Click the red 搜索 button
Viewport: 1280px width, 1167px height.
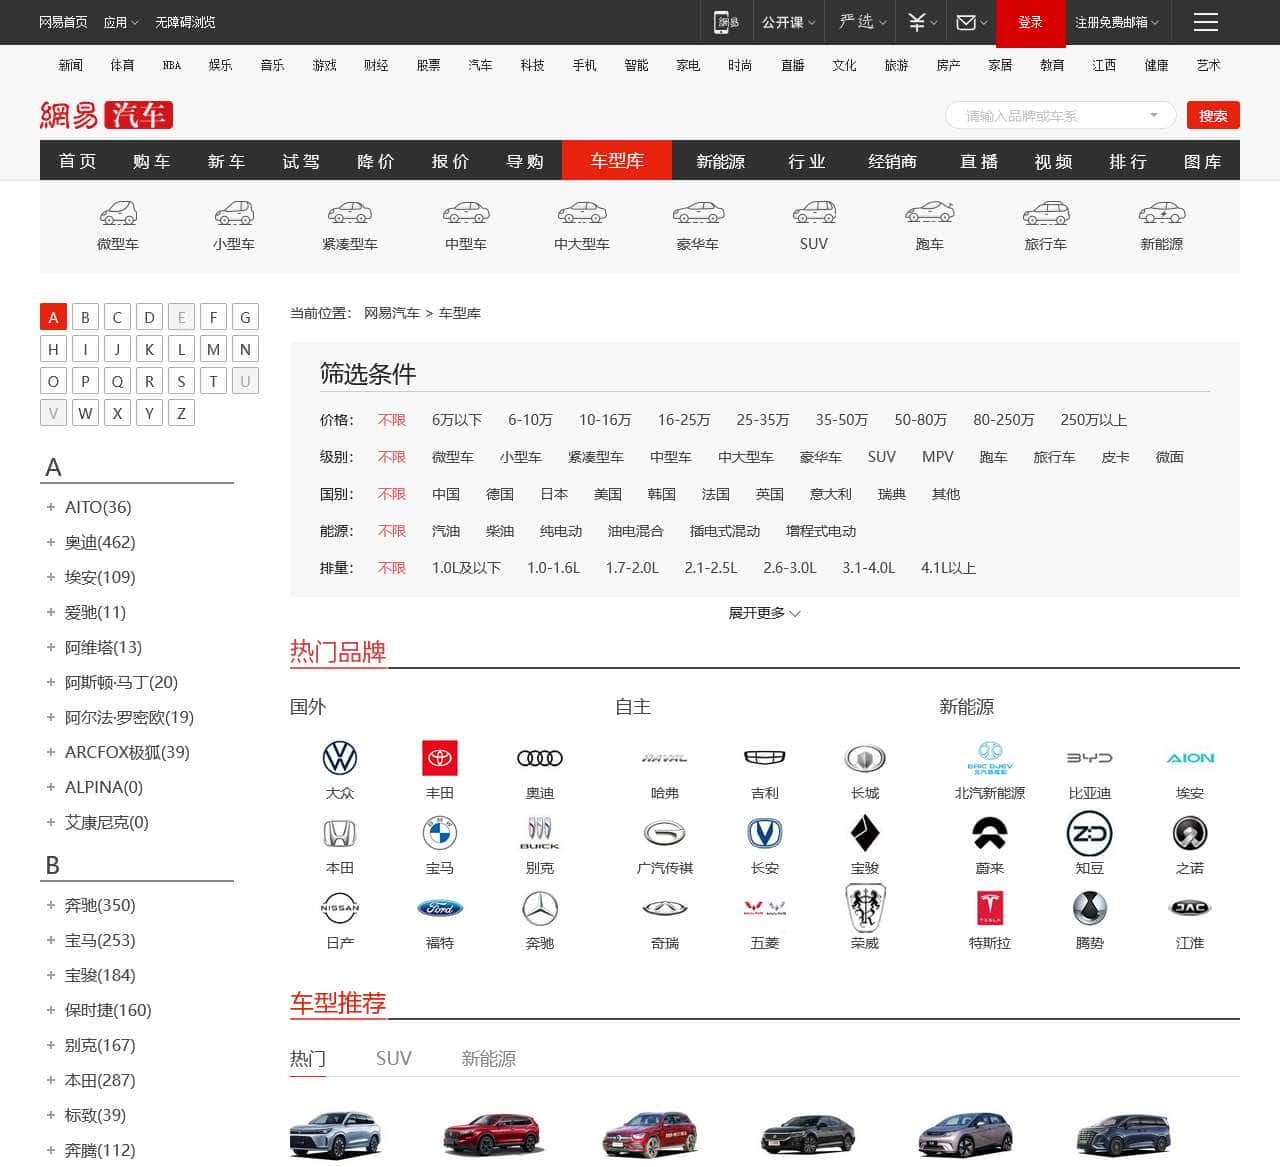point(1213,115)
